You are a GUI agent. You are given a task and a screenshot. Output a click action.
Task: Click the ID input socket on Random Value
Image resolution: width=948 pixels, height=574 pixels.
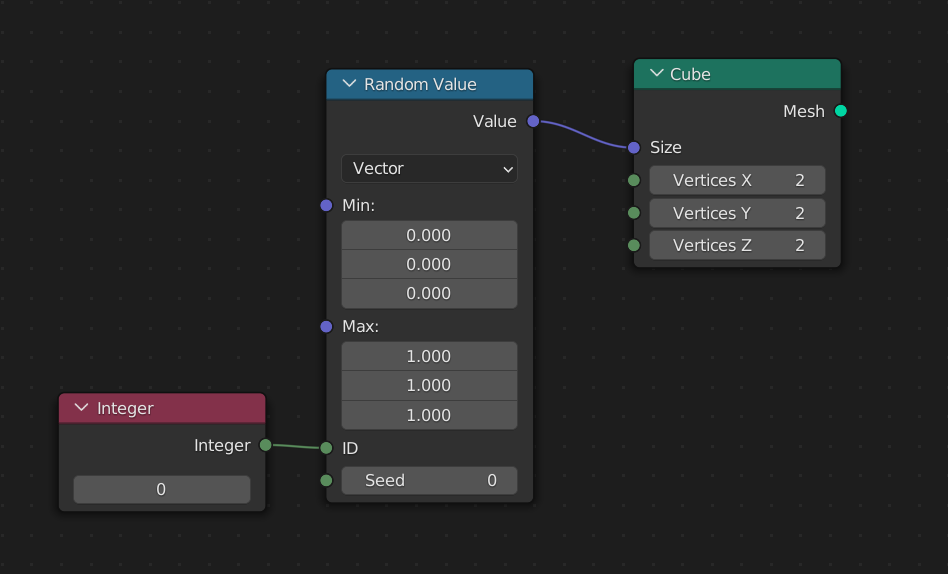(x=326, y=448)
